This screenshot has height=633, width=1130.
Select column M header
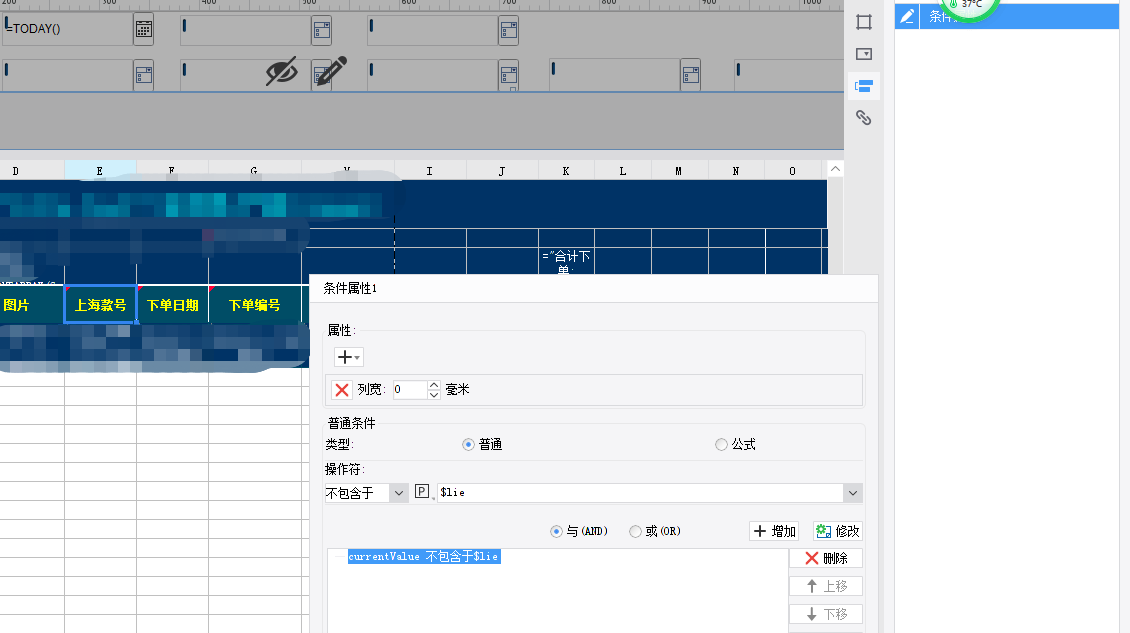click(679, 171)
